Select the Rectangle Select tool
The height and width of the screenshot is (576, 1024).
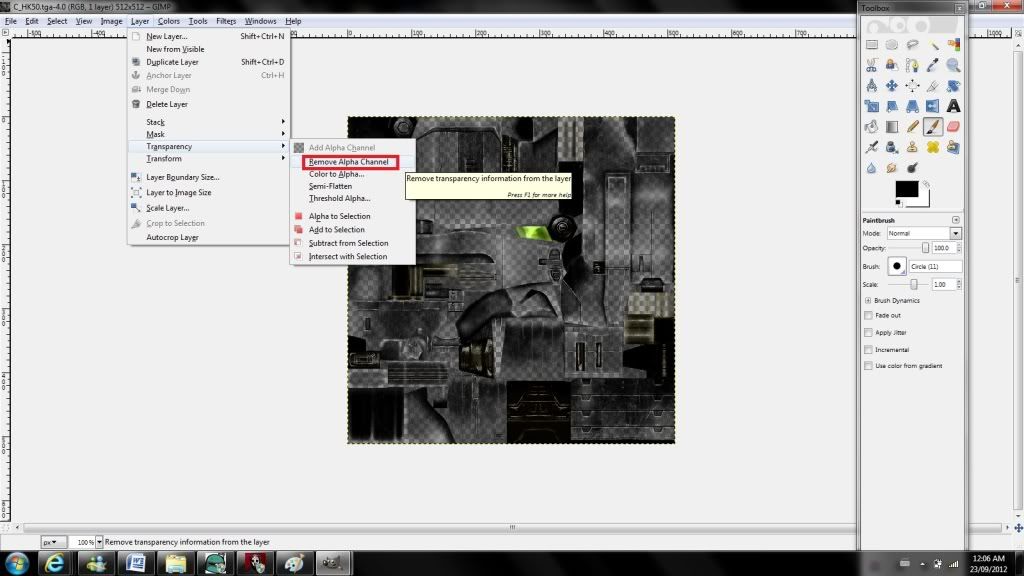[x=871, y=45]
